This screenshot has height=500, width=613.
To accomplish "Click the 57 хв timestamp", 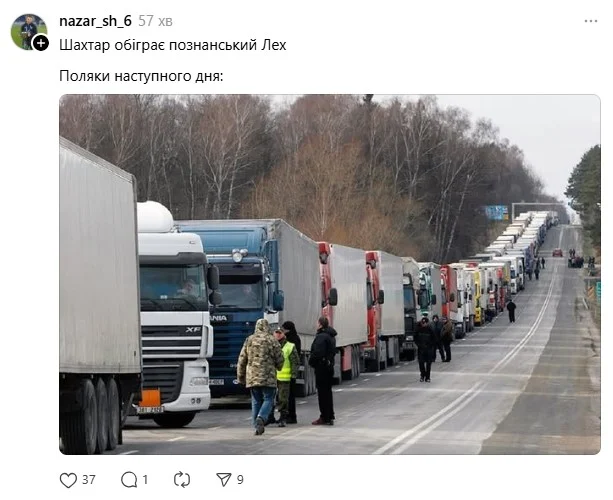I will [x=155, y=21].
